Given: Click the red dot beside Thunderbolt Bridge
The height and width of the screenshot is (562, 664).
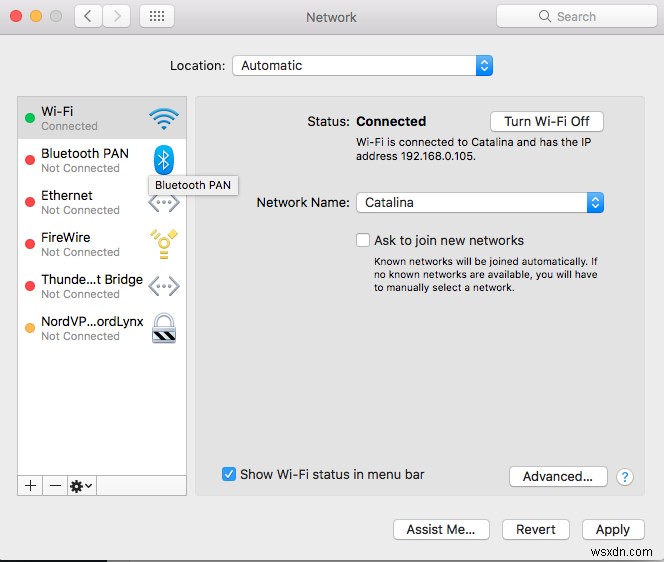Looking at the screenshot, I should point(30,286).
